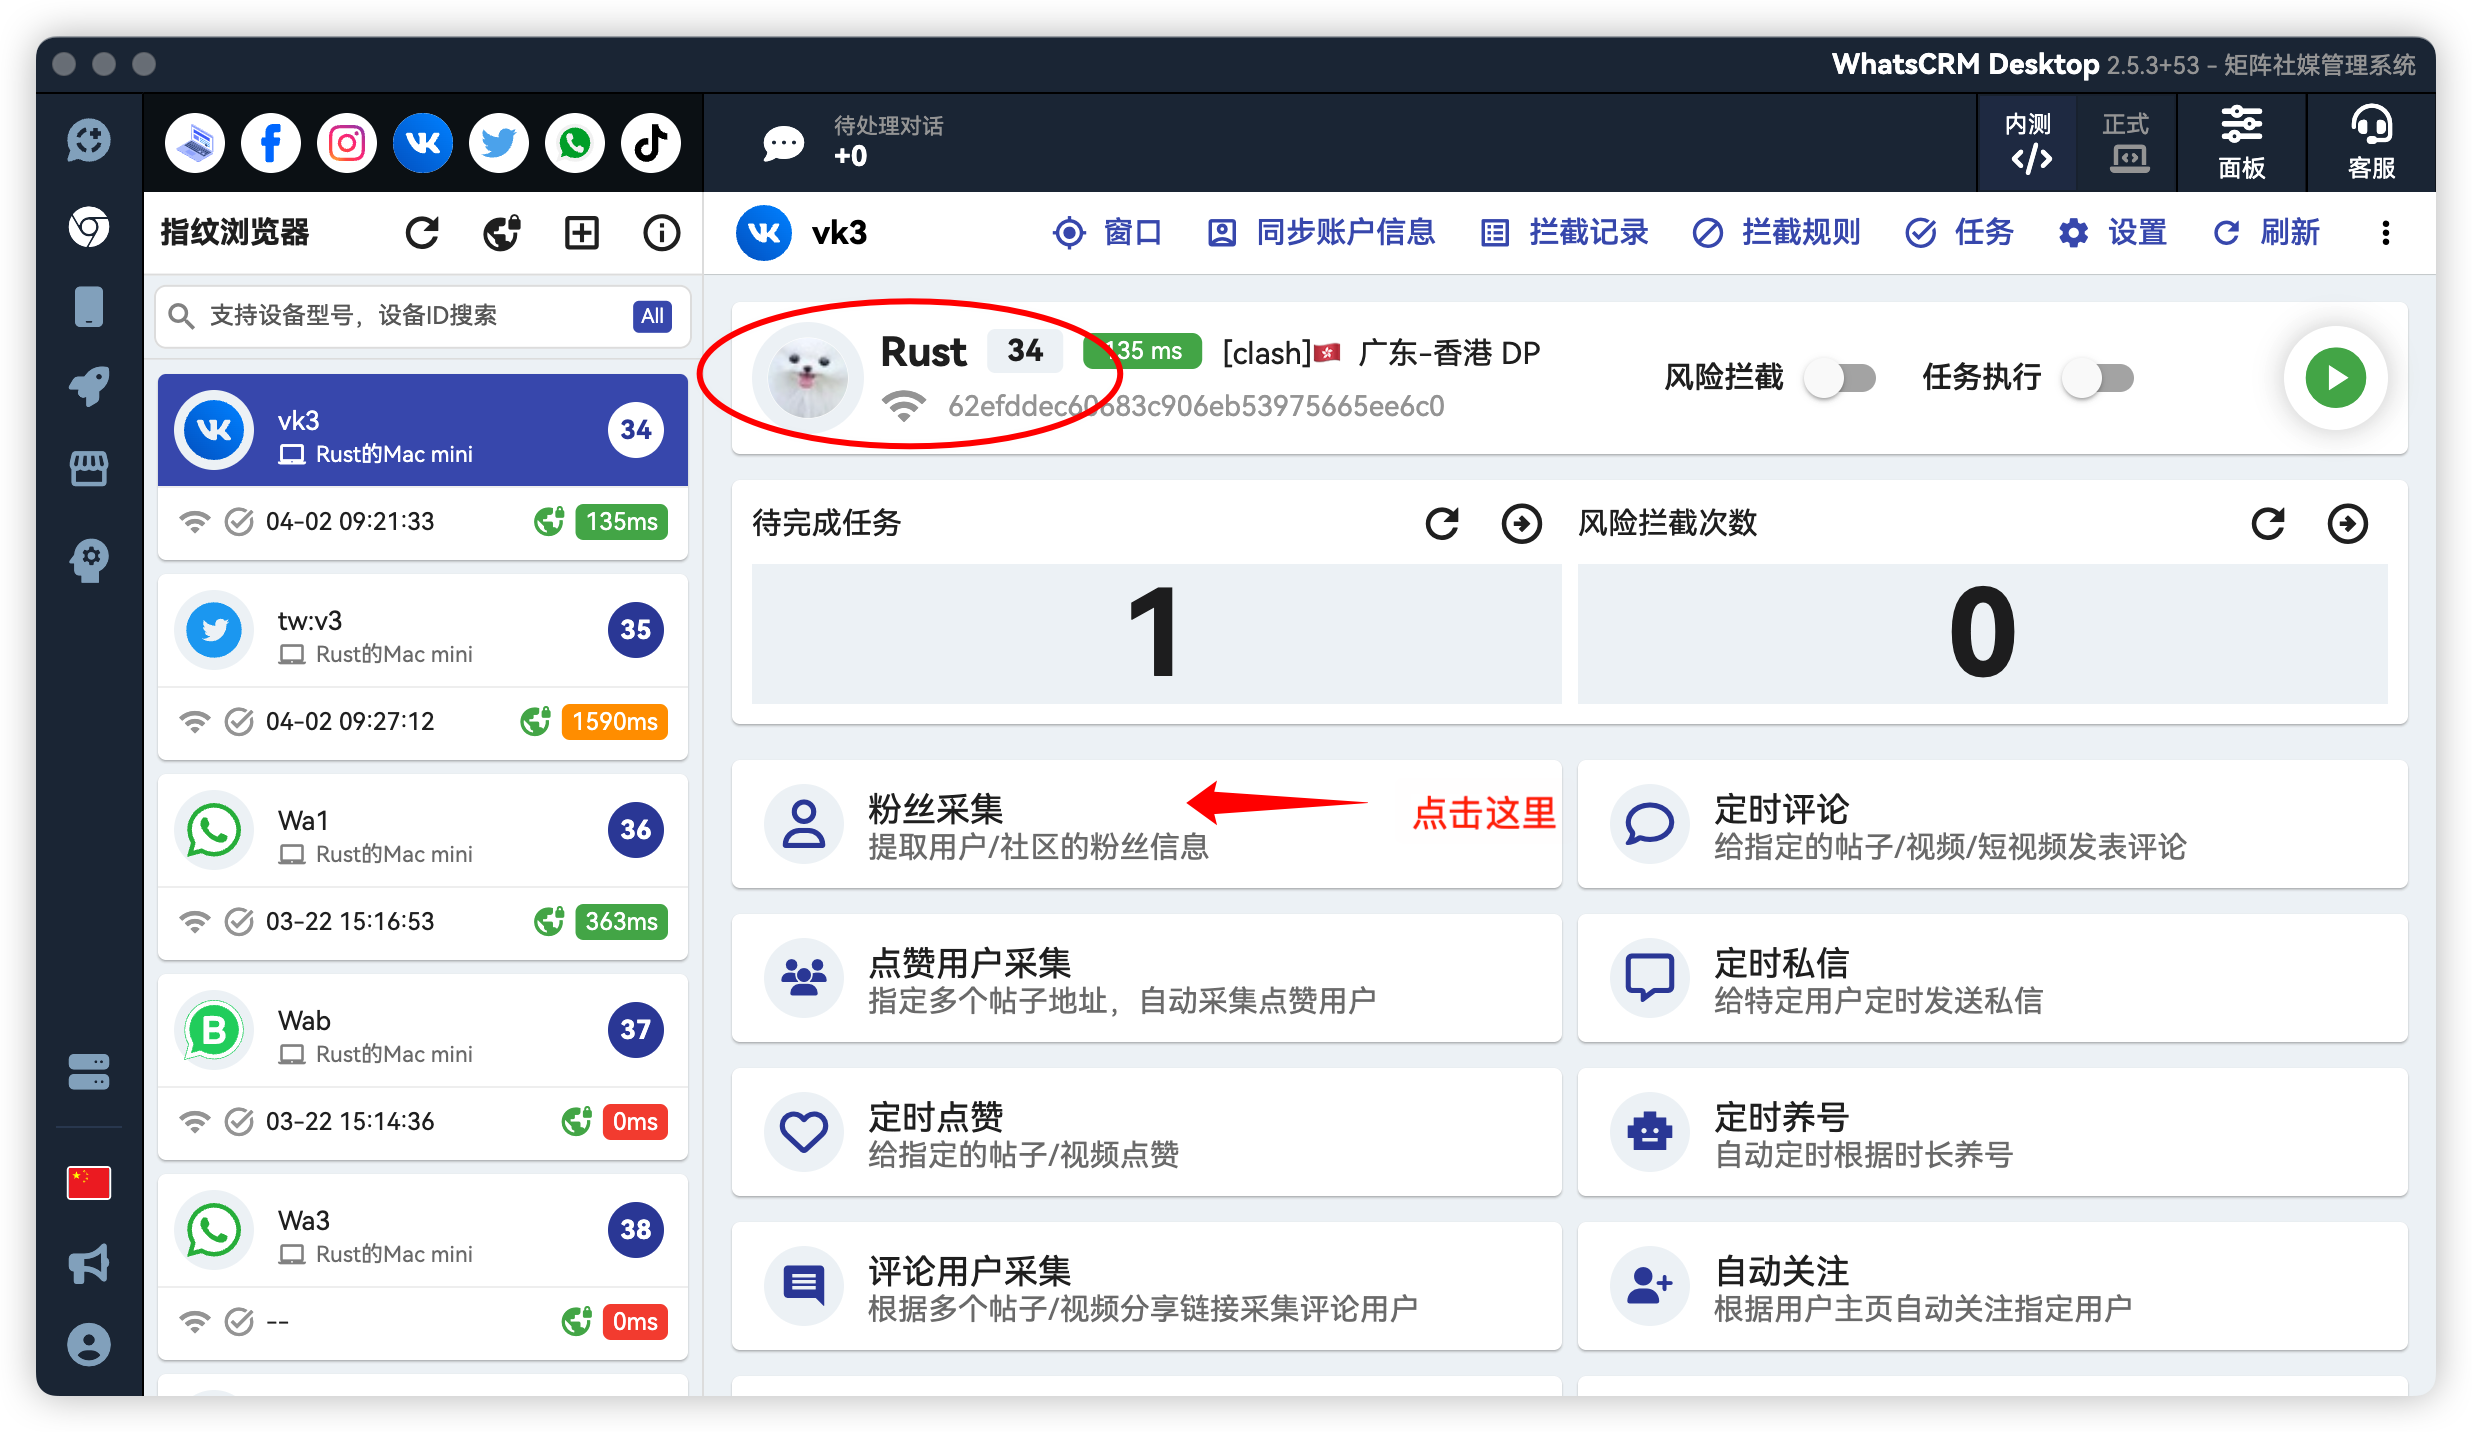Open the 面板 panel icon top right
The width and height of the screenshot is (2472, 1432).
coord(2240,142)
